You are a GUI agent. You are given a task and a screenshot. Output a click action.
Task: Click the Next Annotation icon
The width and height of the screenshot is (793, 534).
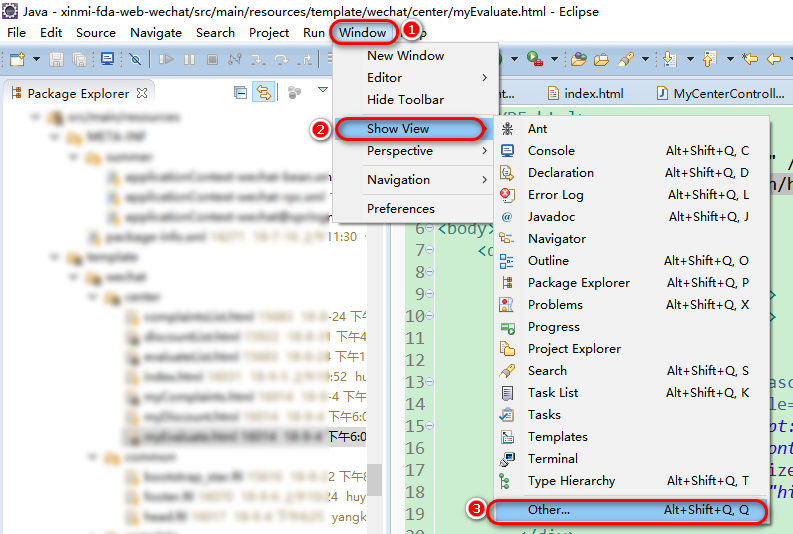(x=670, y=59)
